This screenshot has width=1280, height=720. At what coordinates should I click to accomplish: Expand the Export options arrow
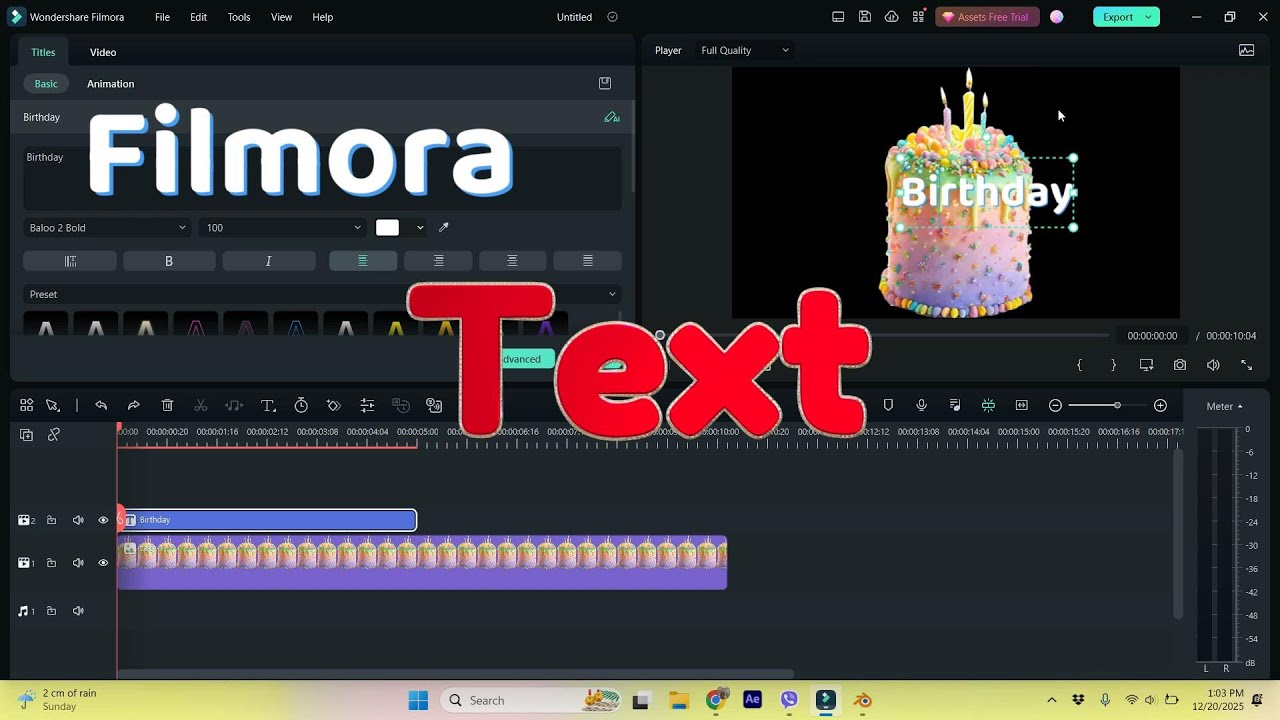coord(1148,17)
